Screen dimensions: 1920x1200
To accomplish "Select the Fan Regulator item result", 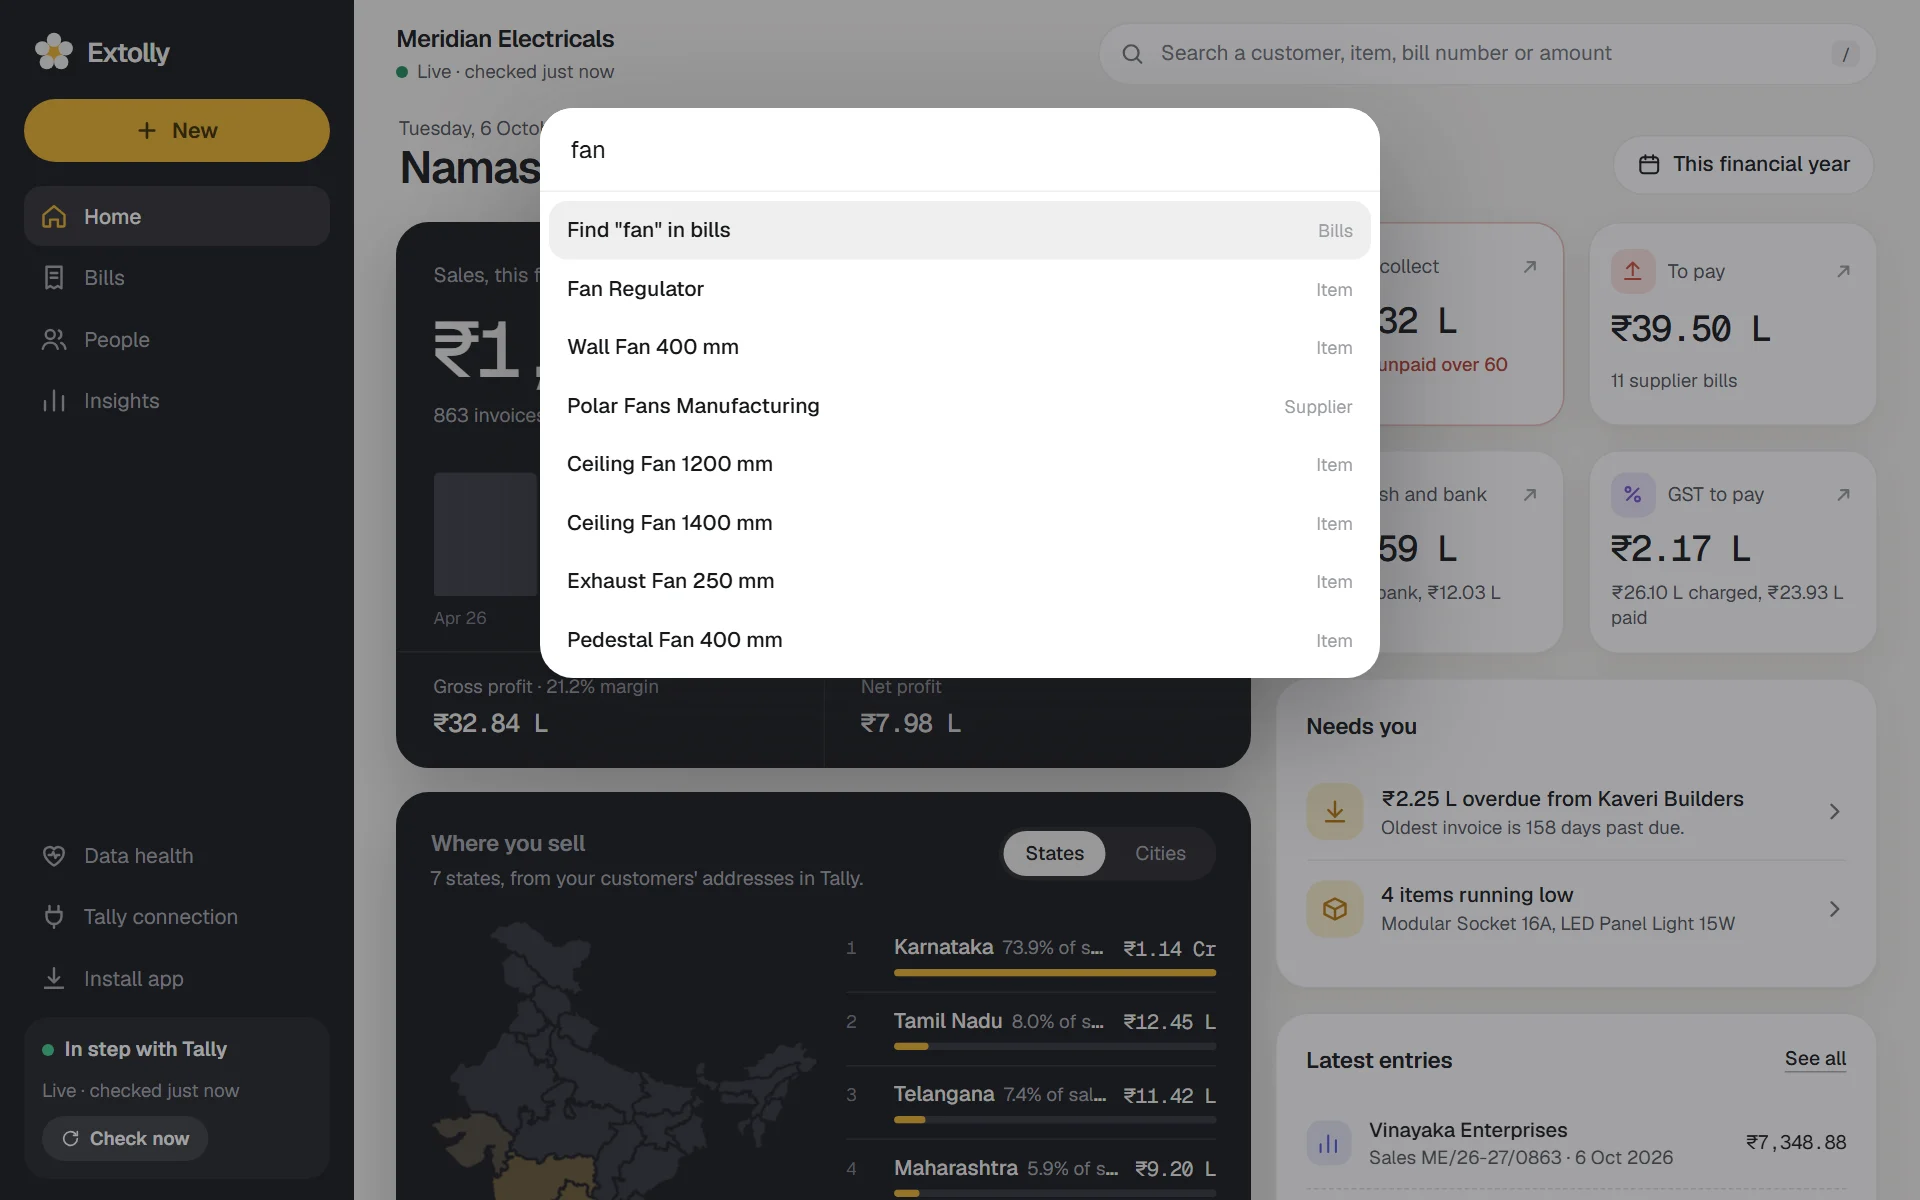I will pos(960,289).
